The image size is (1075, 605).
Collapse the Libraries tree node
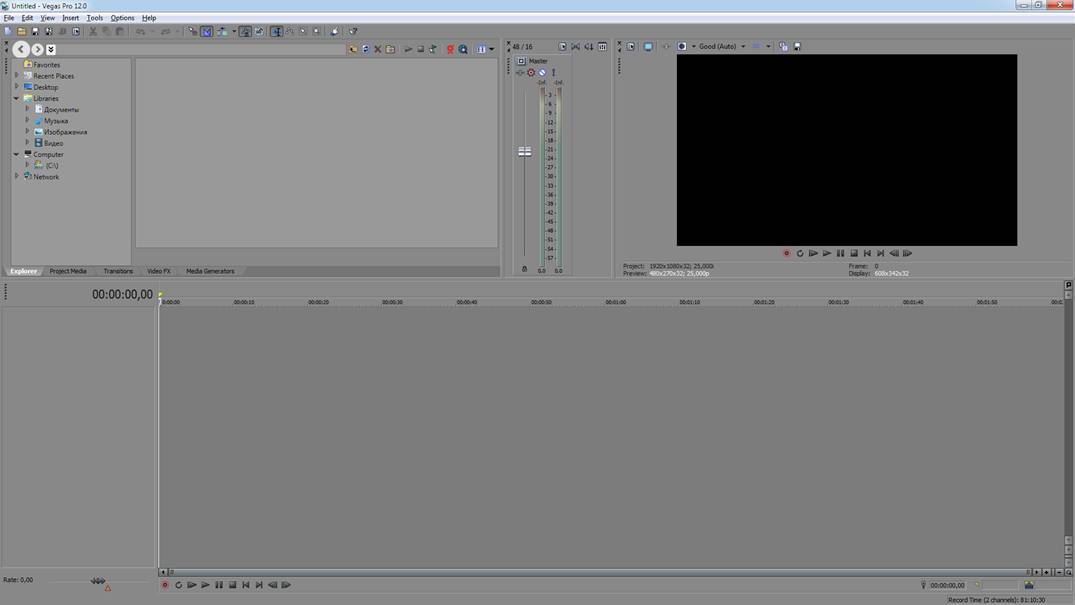click(x=16, y=98)
